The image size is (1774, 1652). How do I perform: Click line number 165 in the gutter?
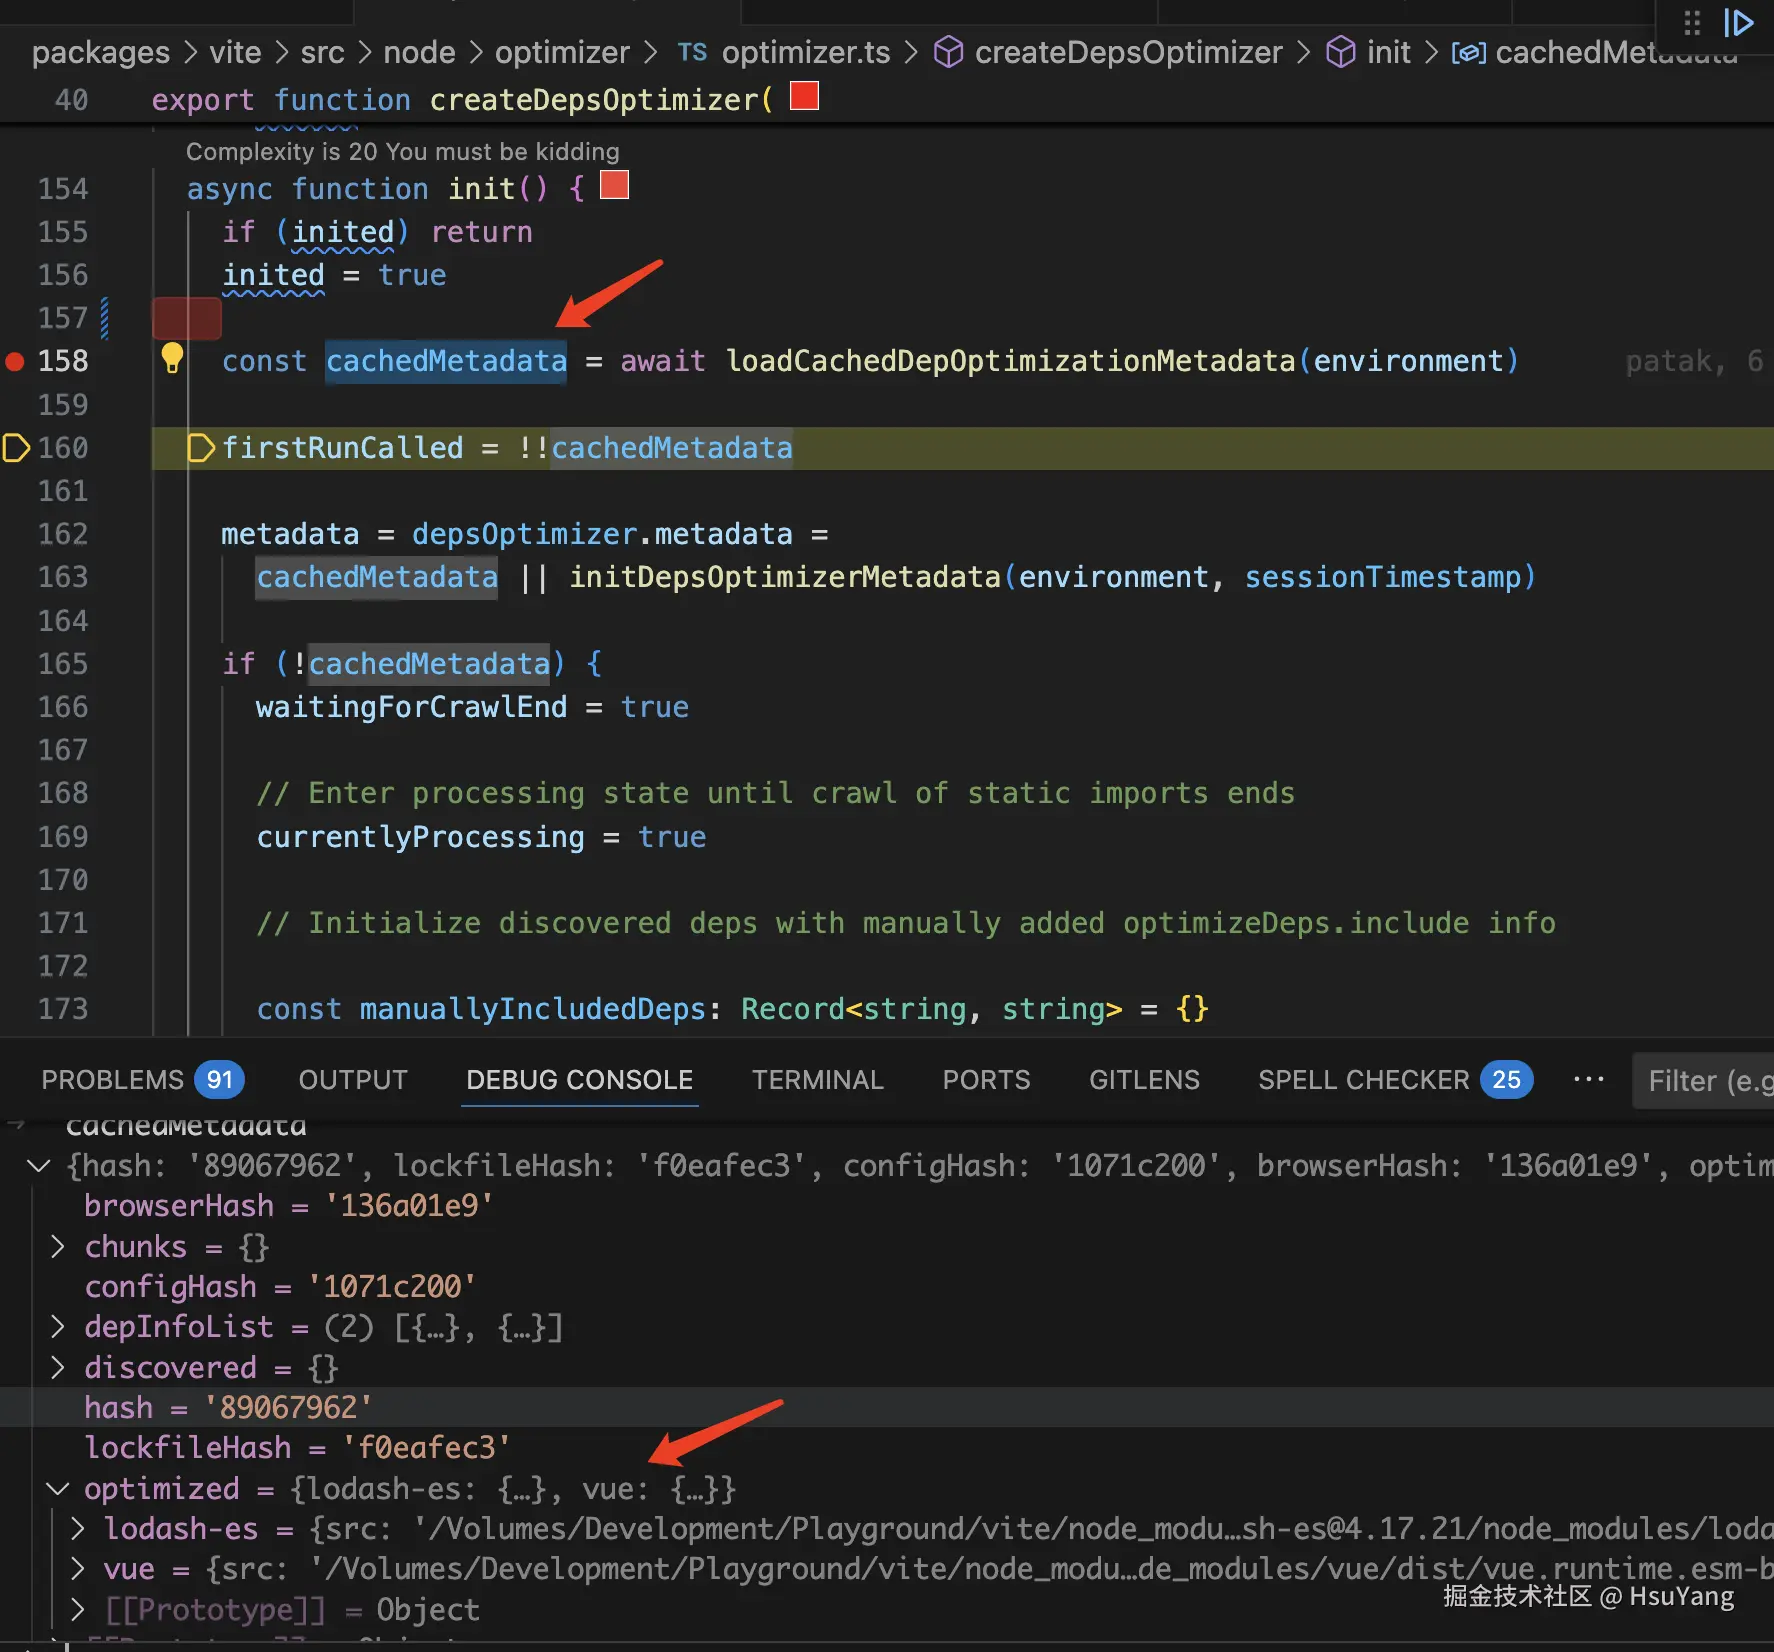click(63, 664)
